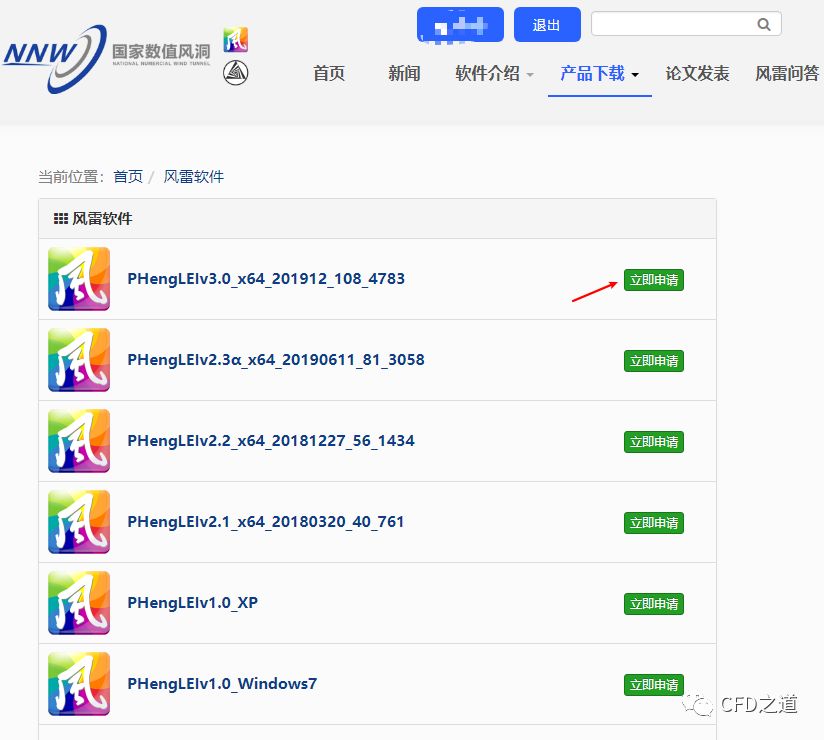
Task: Open PHengLEIv2.2_x64_20181227_56_1434 link
Action: tap(271, 440)
